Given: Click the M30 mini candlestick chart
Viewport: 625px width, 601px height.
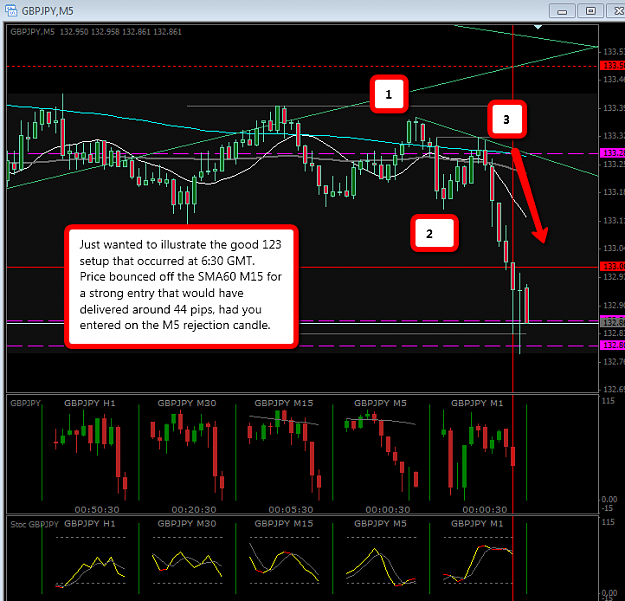Looking at the screenshot, I should (187, 456).
